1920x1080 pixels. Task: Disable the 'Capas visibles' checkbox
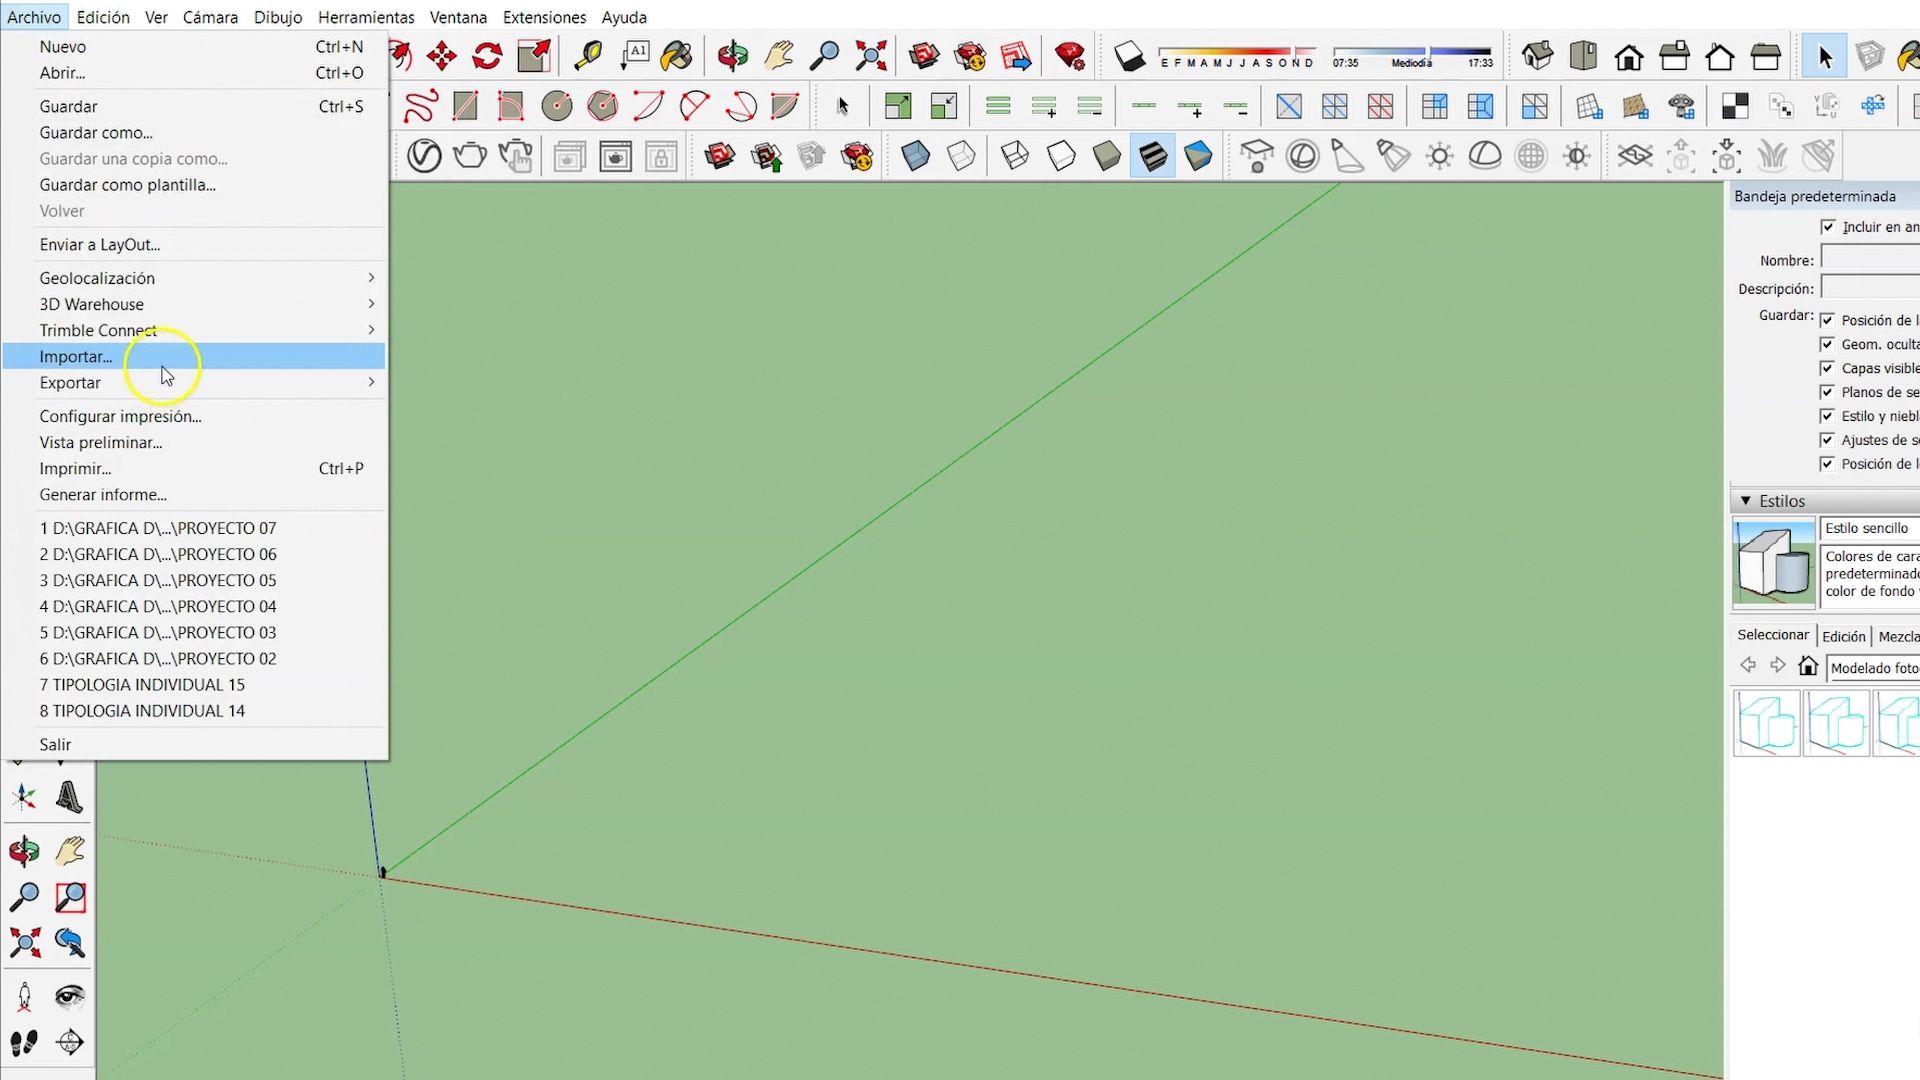1829,368
